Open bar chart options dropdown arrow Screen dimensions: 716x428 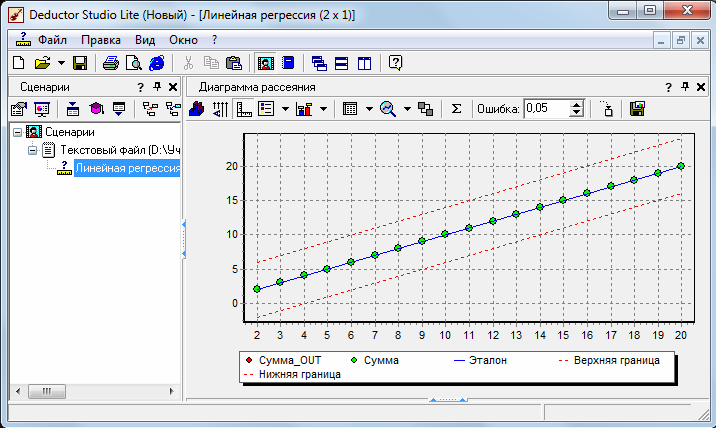[x=323, y=109]
